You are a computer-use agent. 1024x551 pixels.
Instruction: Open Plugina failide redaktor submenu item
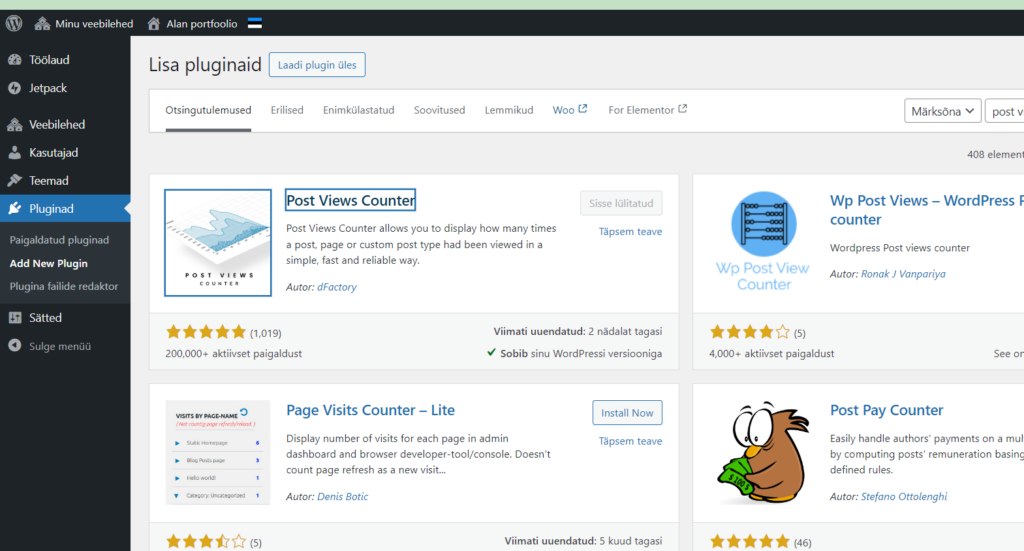(x=64, y=286)
